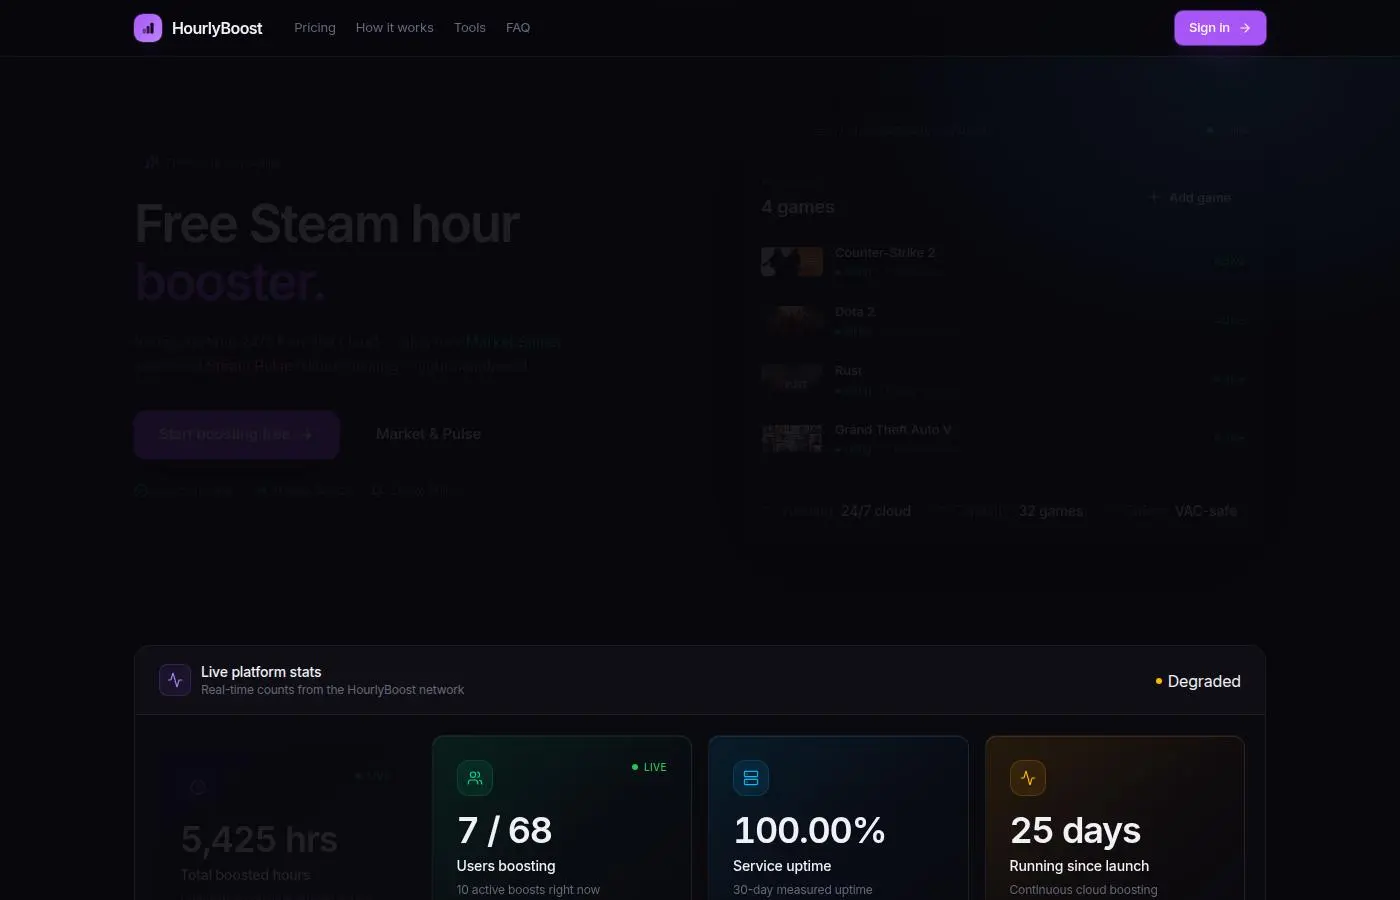1400x900 pixels.
Task: Click the 7 / 68 users value
Action: [x=505, y=830]
